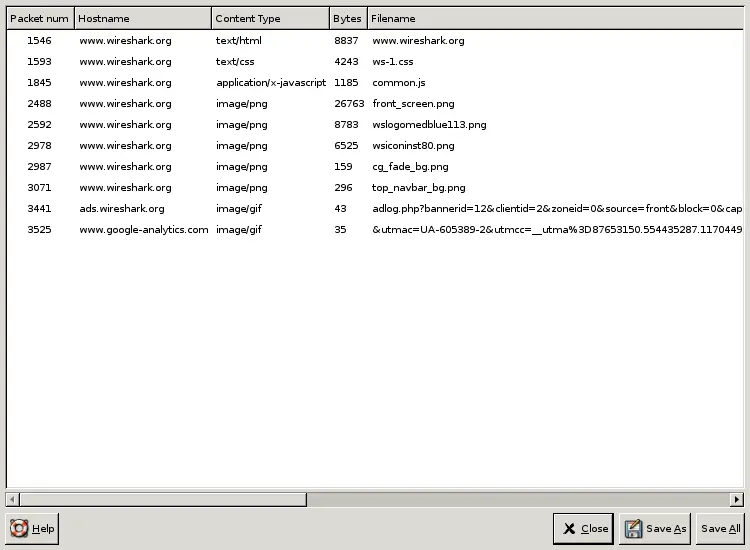Click the Filename column header
Viewport: 750px width, 550px height.
click(x=555, y=18)
